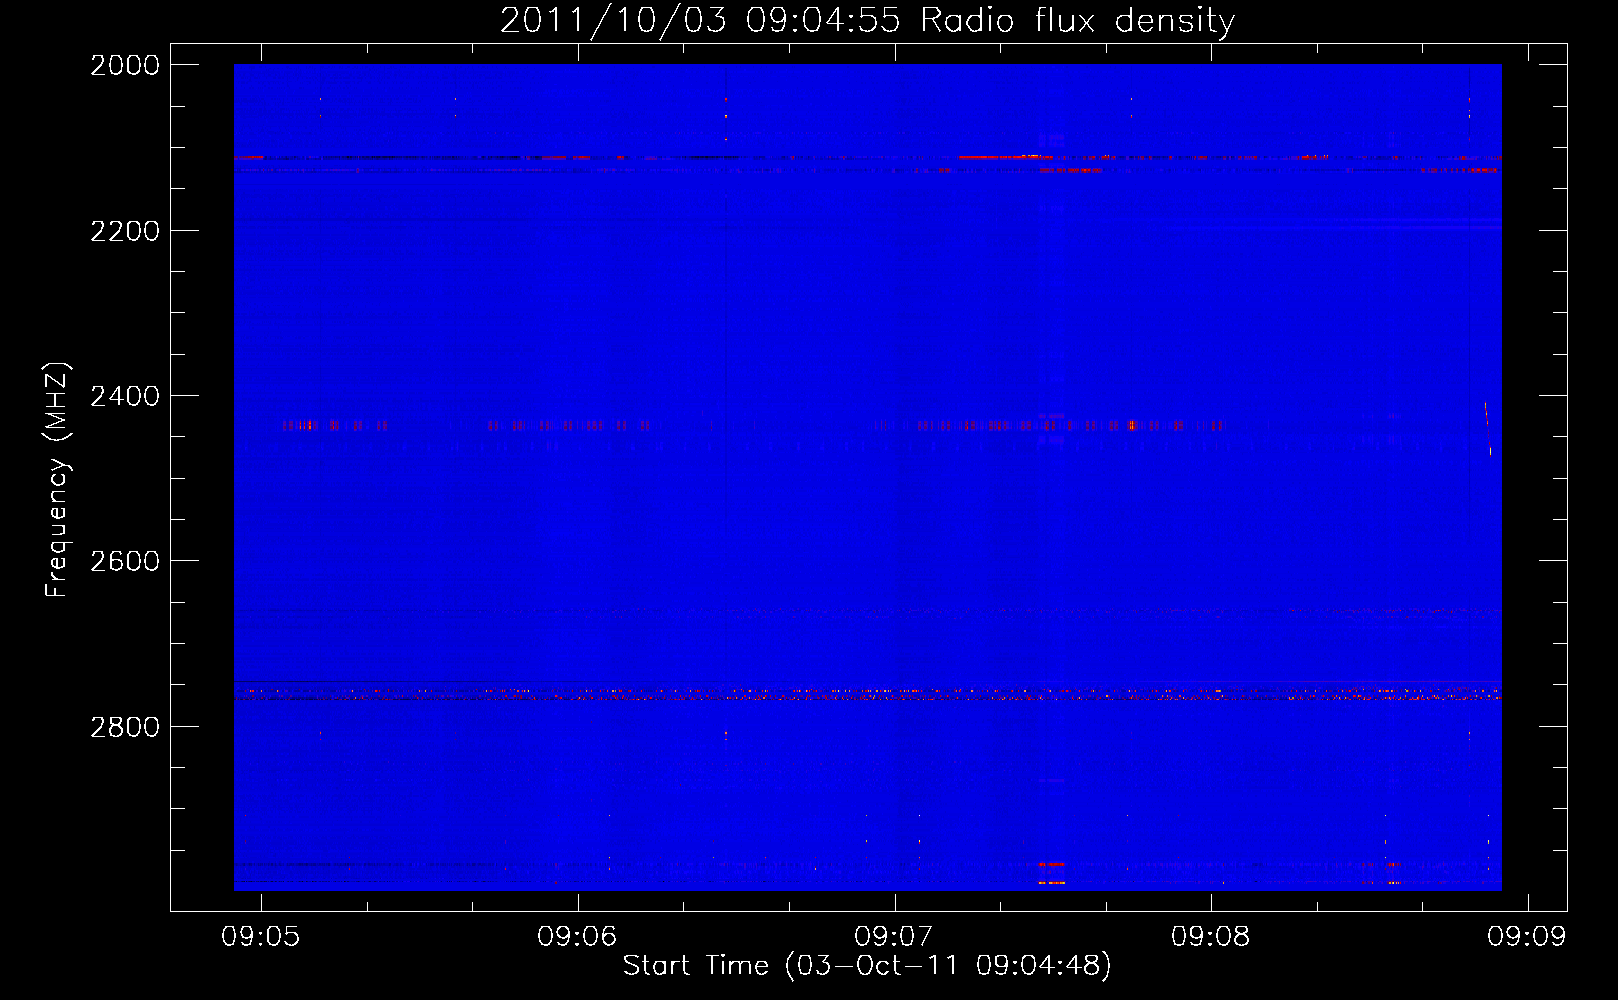This screenshot has width=1618, height=1000.
Task: Click the 2400 frequency tick label
Action: [x=125, y=396]
